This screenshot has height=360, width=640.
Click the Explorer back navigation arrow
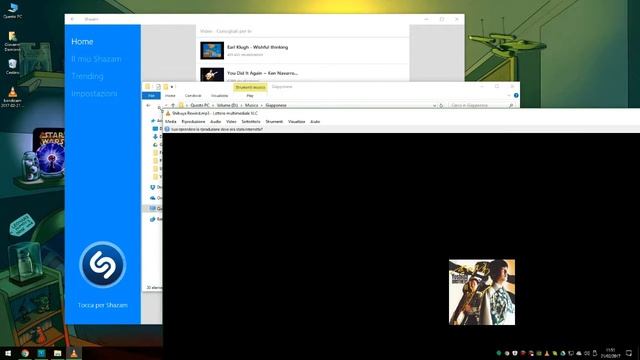point(148,105)
